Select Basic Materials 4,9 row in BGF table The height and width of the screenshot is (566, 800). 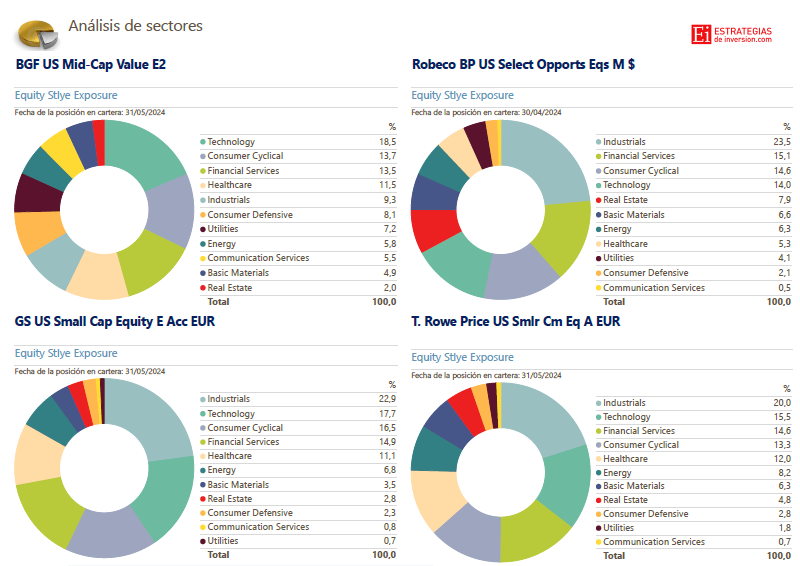[298, 273]
